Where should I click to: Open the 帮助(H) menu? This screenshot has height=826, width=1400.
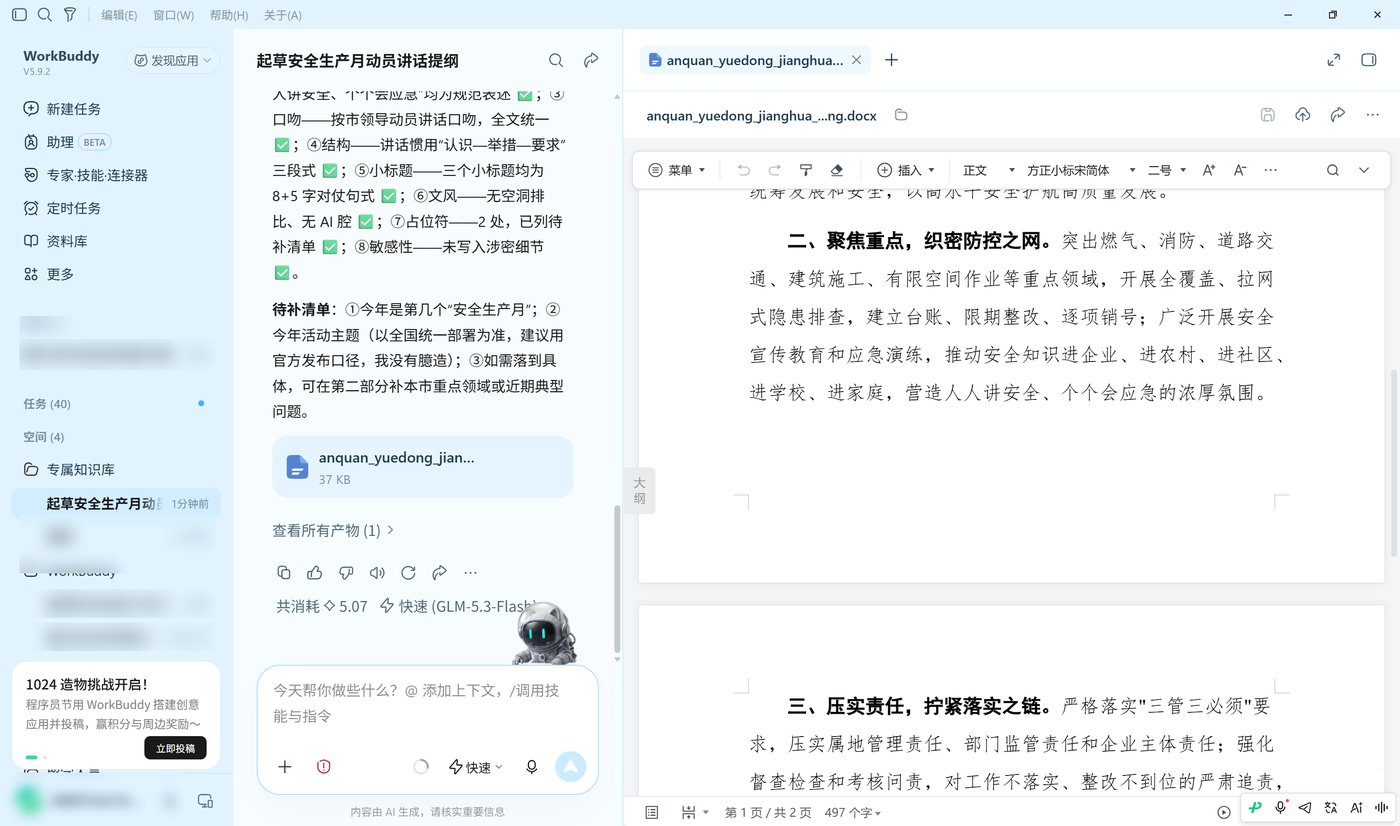pos(229,15)
